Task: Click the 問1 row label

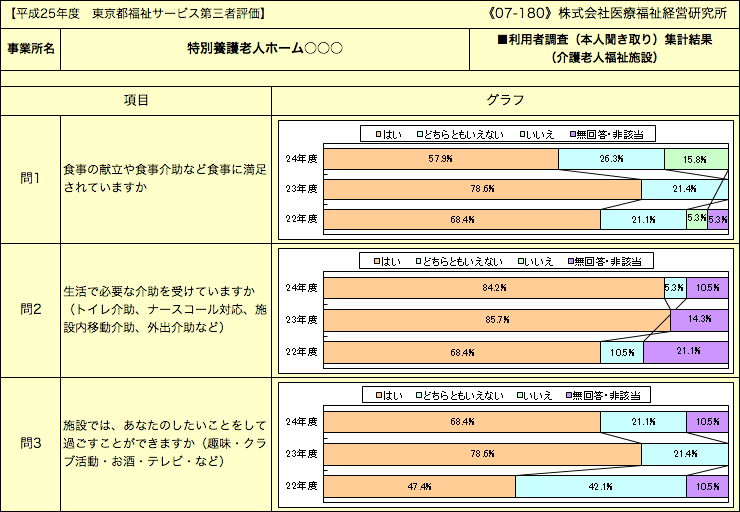Action: 31,178
